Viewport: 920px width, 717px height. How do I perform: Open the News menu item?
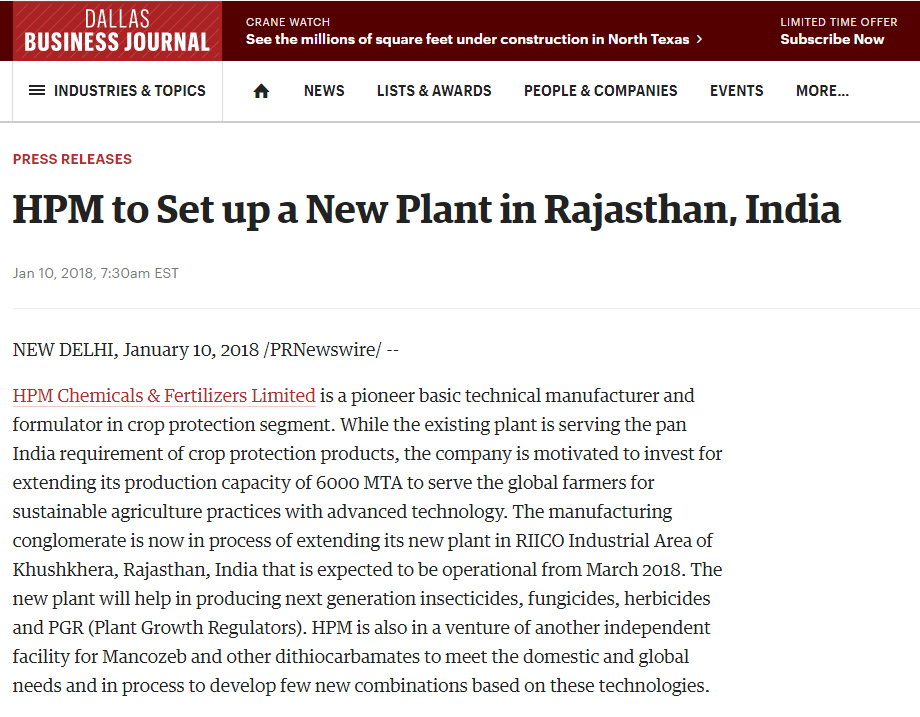[324, 91]
